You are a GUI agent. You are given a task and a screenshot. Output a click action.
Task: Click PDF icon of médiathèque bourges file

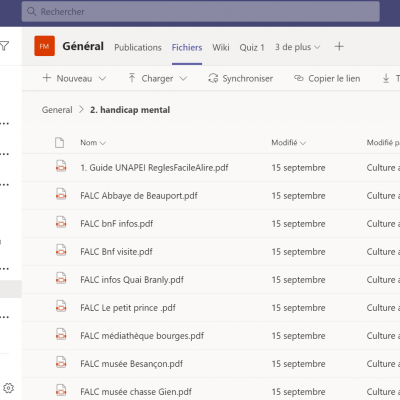tap(61, 334)
